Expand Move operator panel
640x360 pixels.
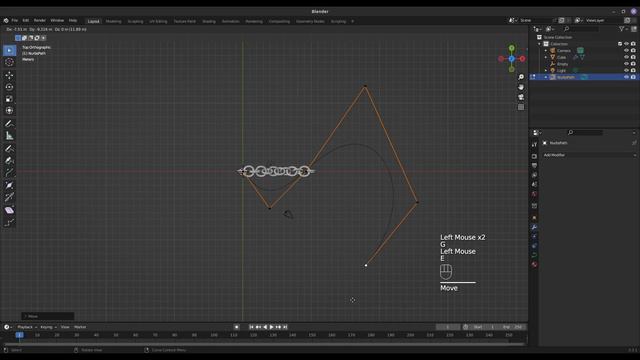coord(48,316)
